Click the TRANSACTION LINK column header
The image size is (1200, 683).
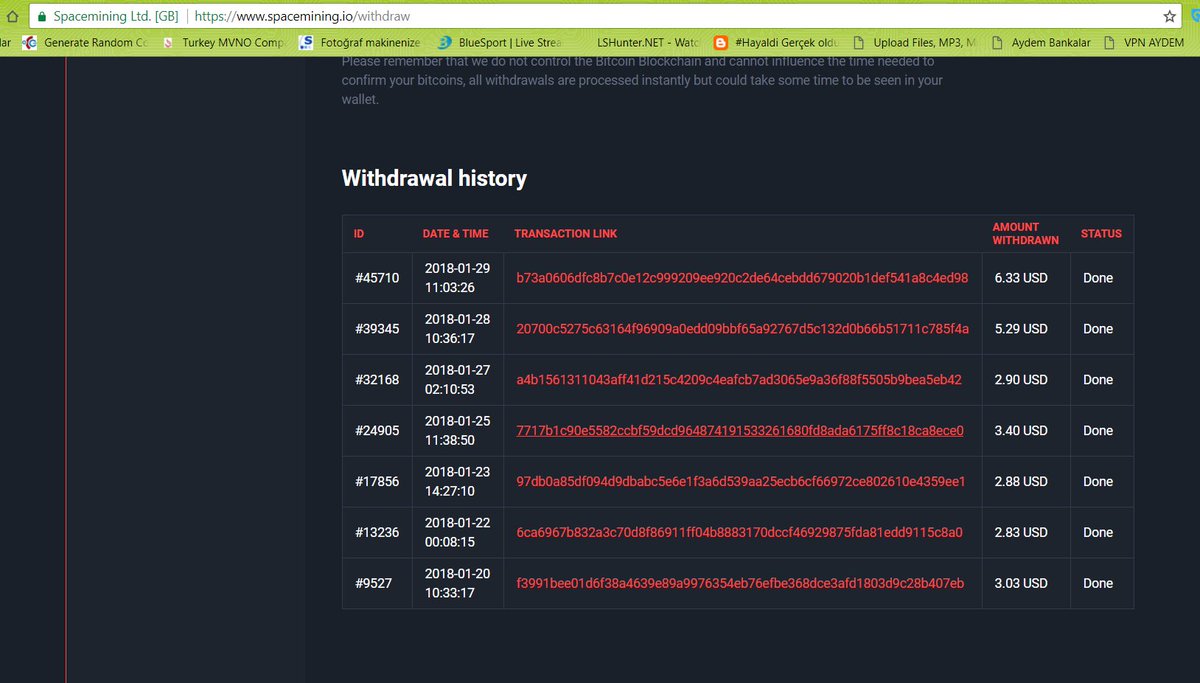(x=566, y=234)
